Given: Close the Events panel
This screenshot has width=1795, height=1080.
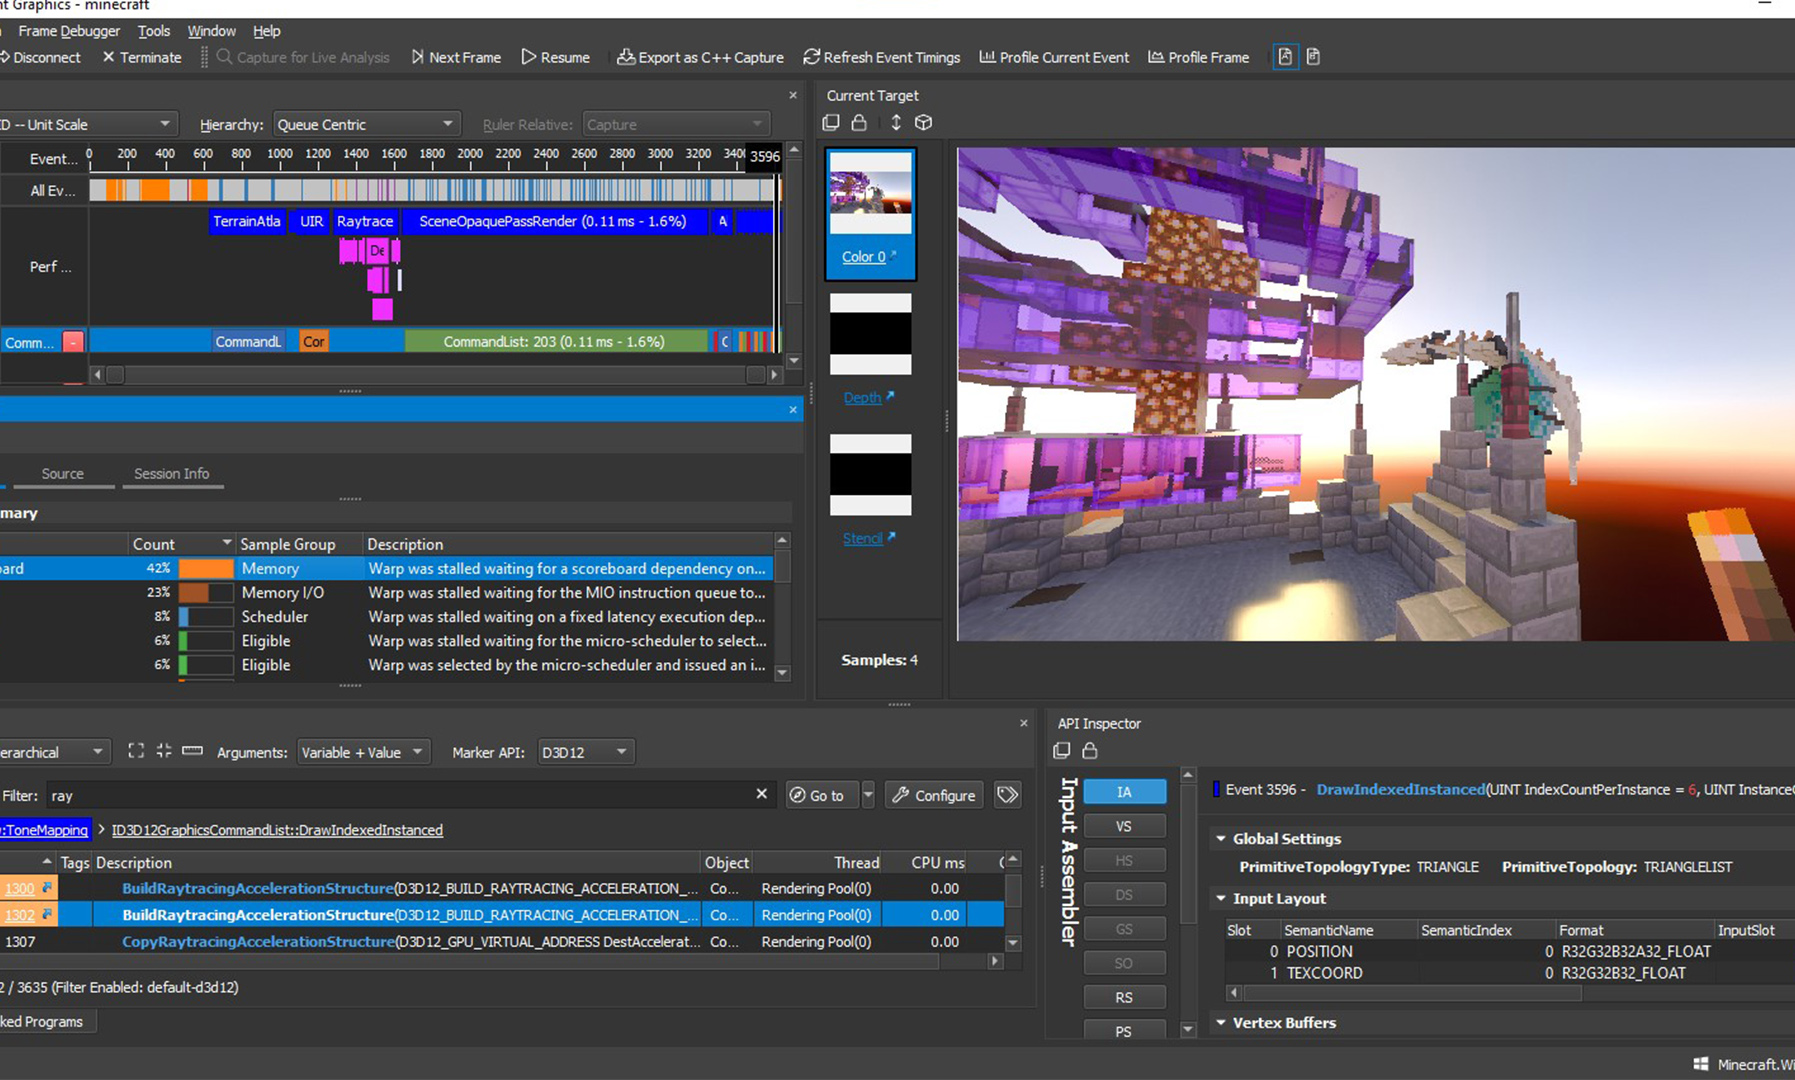Looking at the screenshot, I should (1023, 723).
